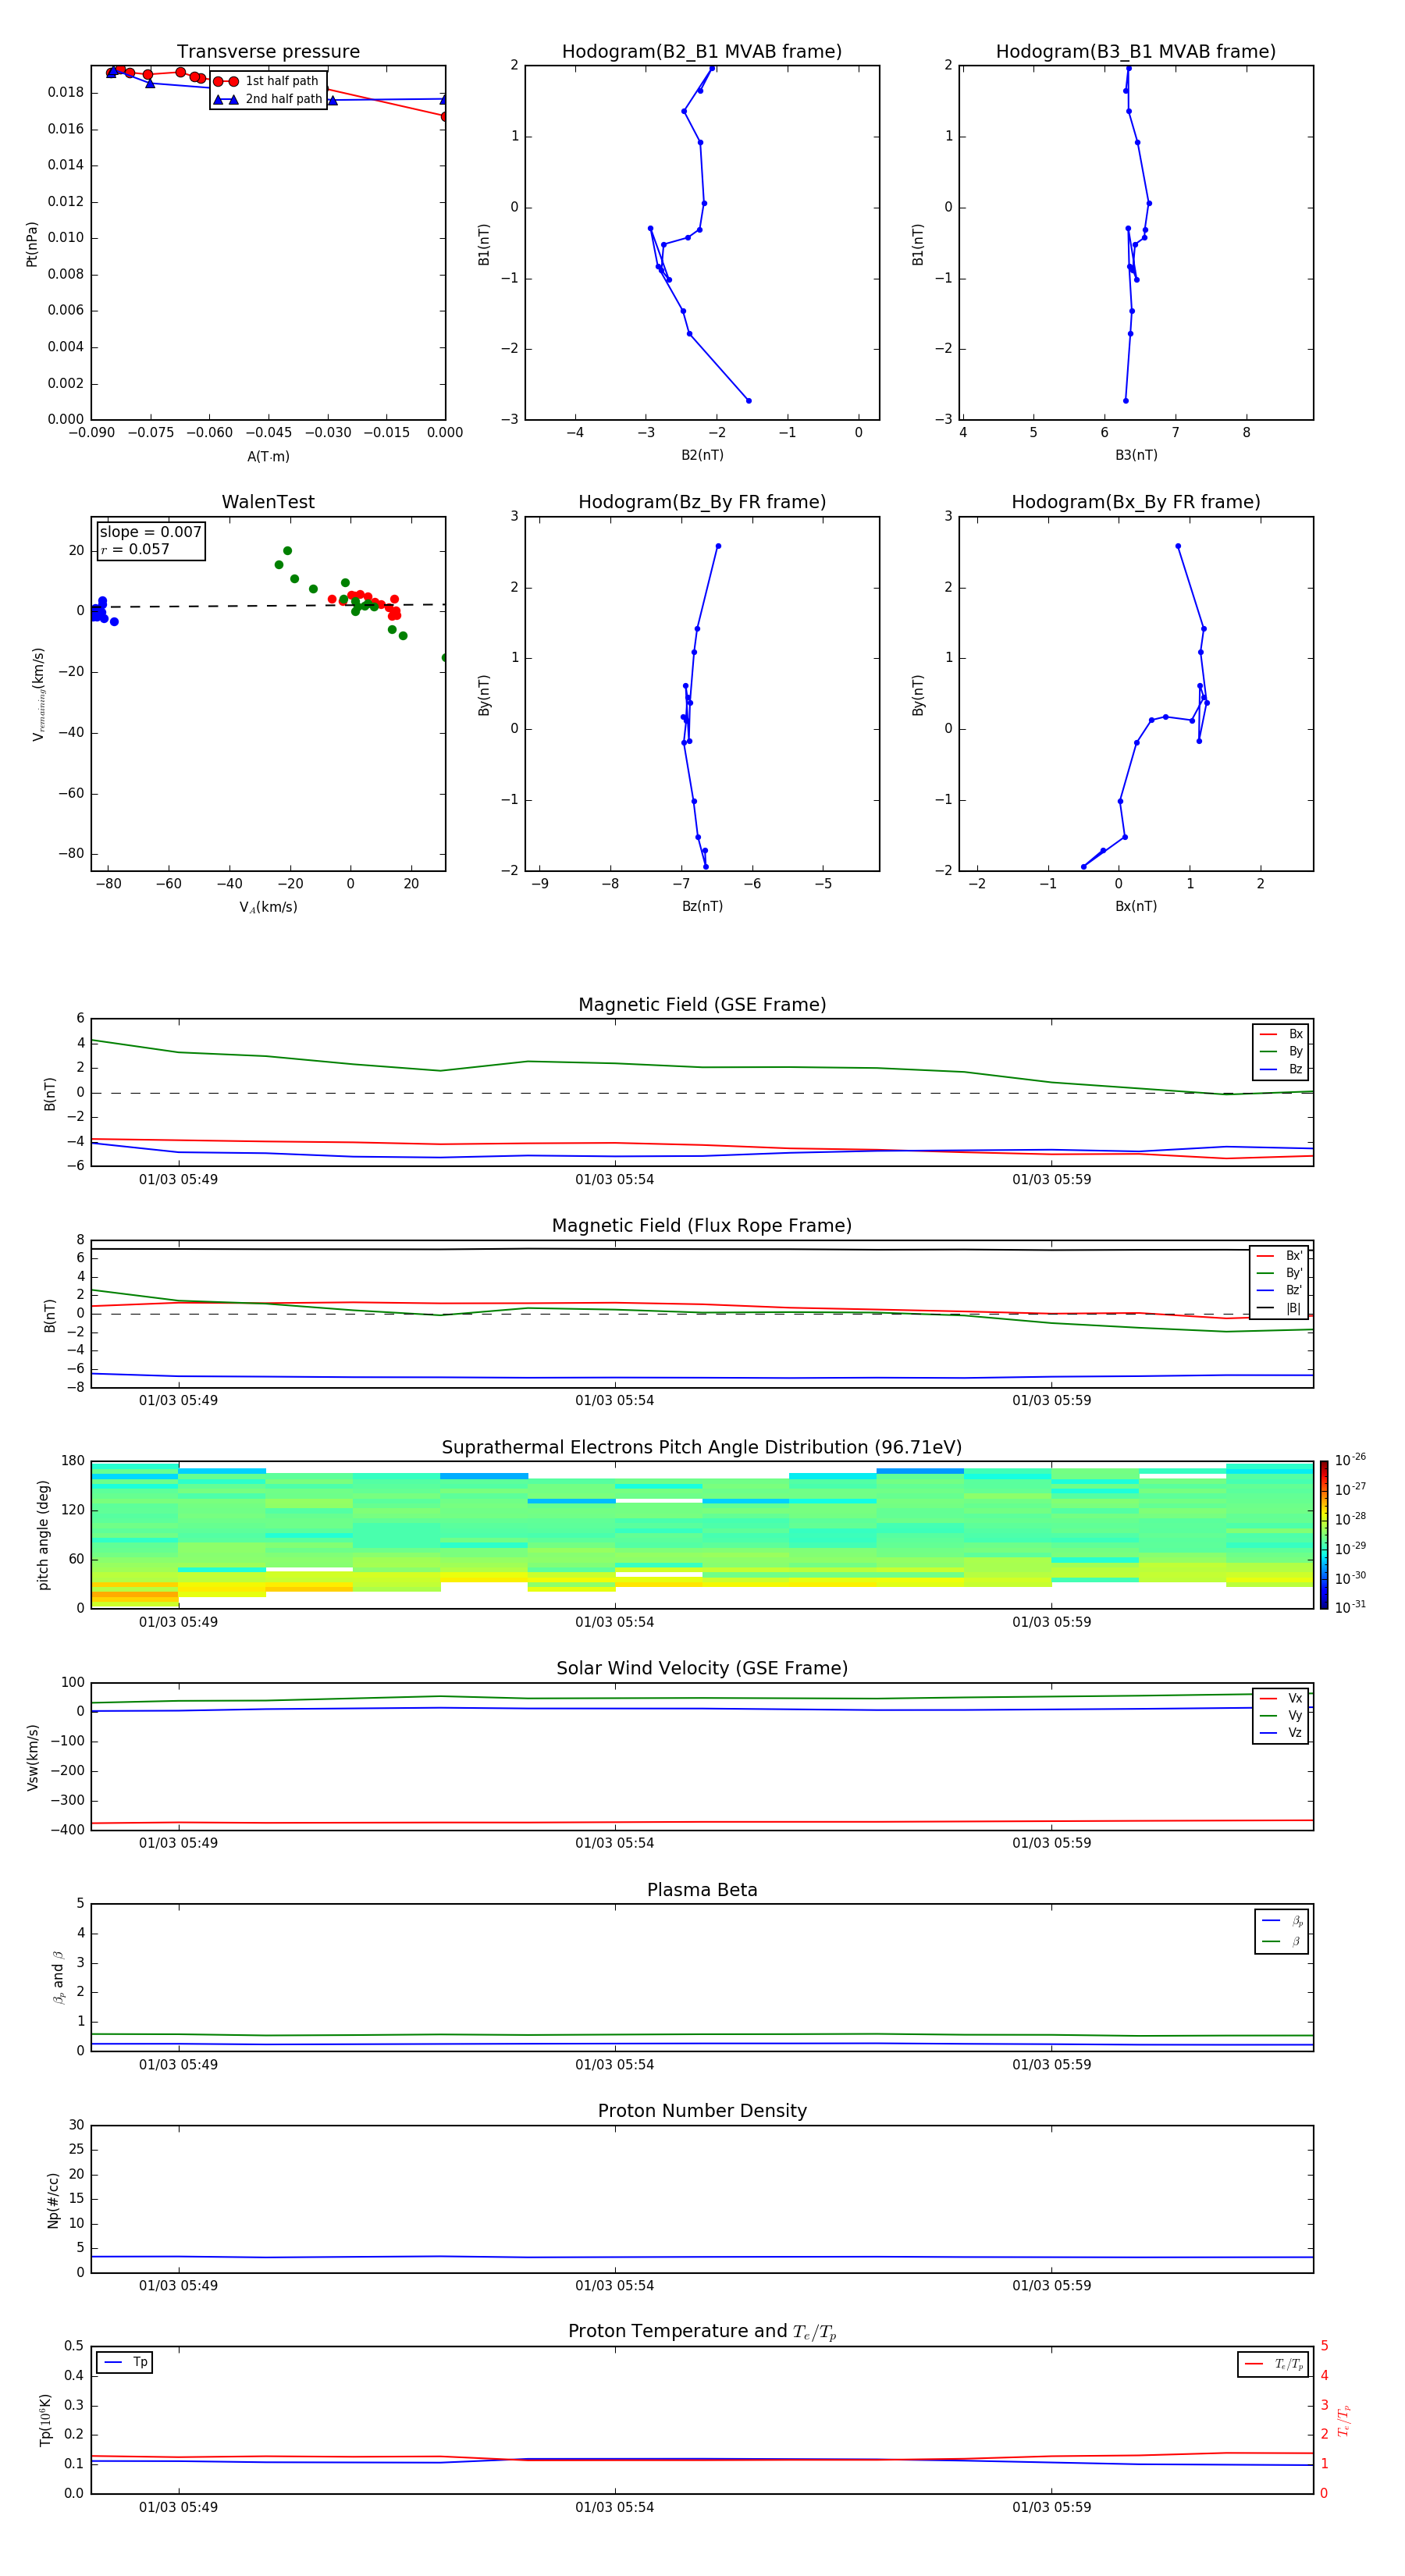Click "01/03 05:59" tick under Plasma Beta plot

1051,2065
